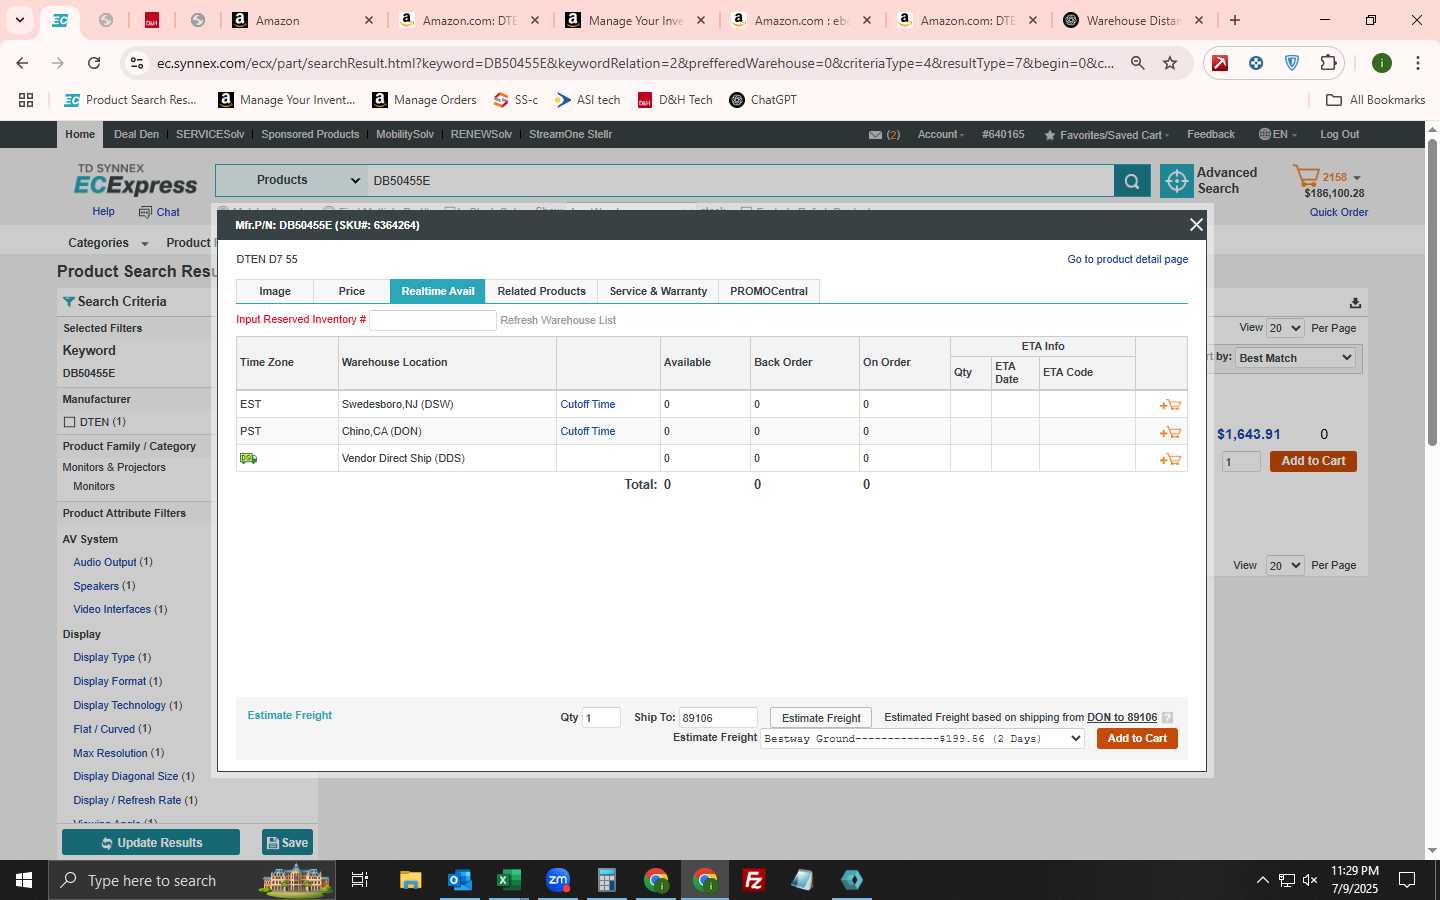The image size is (1440, 900).
Task: Click the Chrome zoom magnifier icon
Action: click(x=1138, y=63)
